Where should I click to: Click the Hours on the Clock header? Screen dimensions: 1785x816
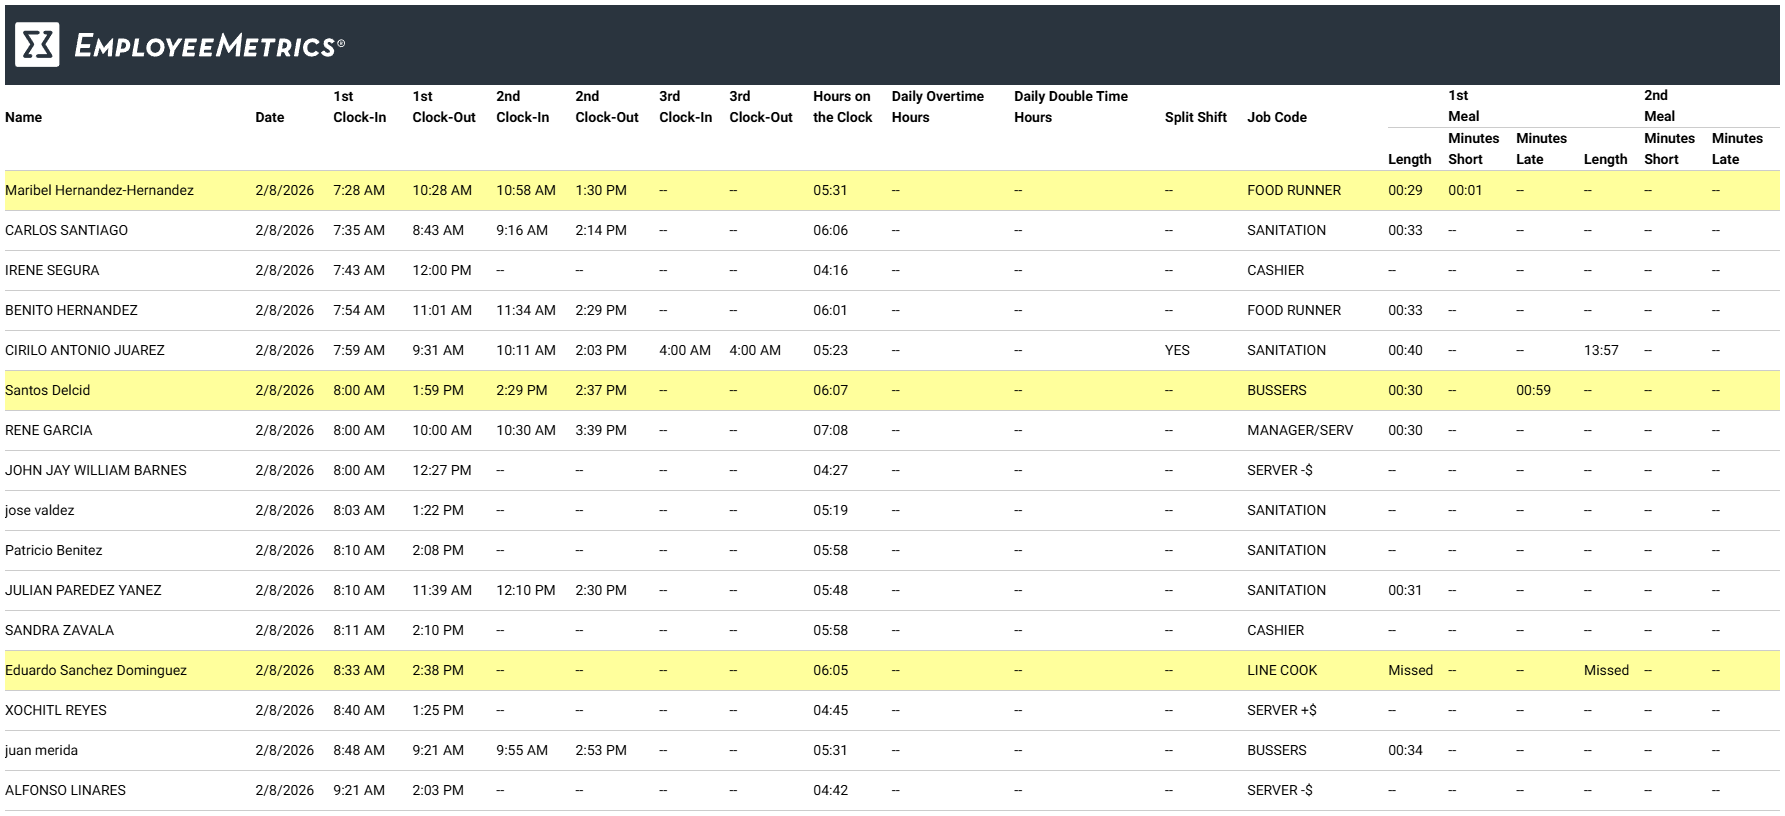842,107
